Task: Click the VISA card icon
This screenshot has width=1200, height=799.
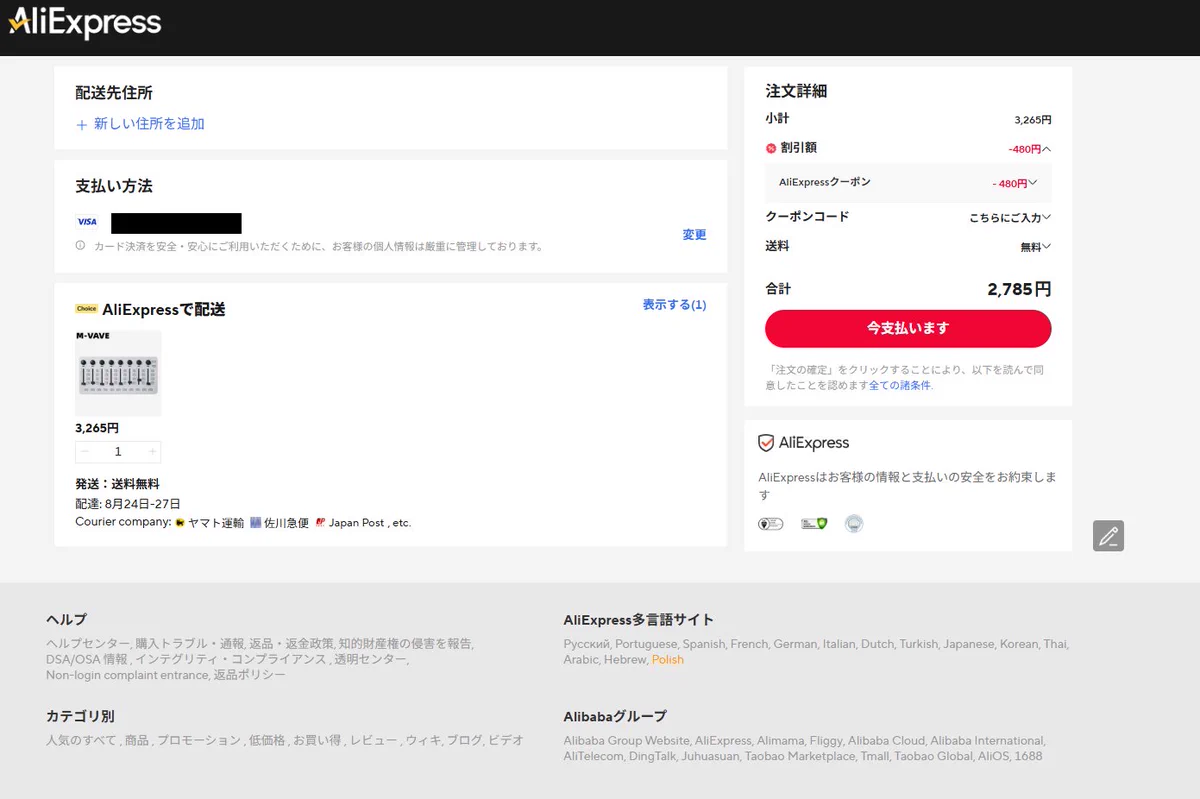Action: pos(87,222)
